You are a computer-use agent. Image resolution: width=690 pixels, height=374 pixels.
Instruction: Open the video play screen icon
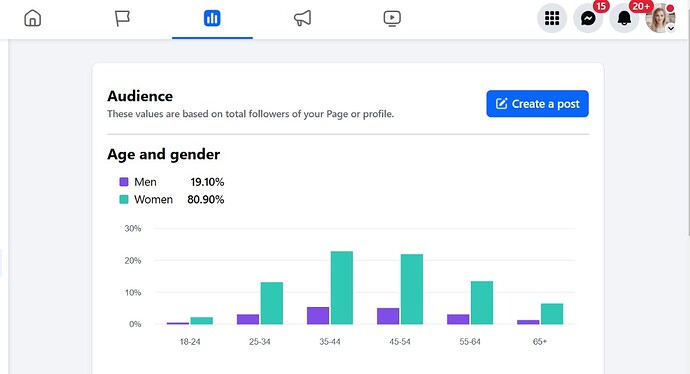coord(392,18)
